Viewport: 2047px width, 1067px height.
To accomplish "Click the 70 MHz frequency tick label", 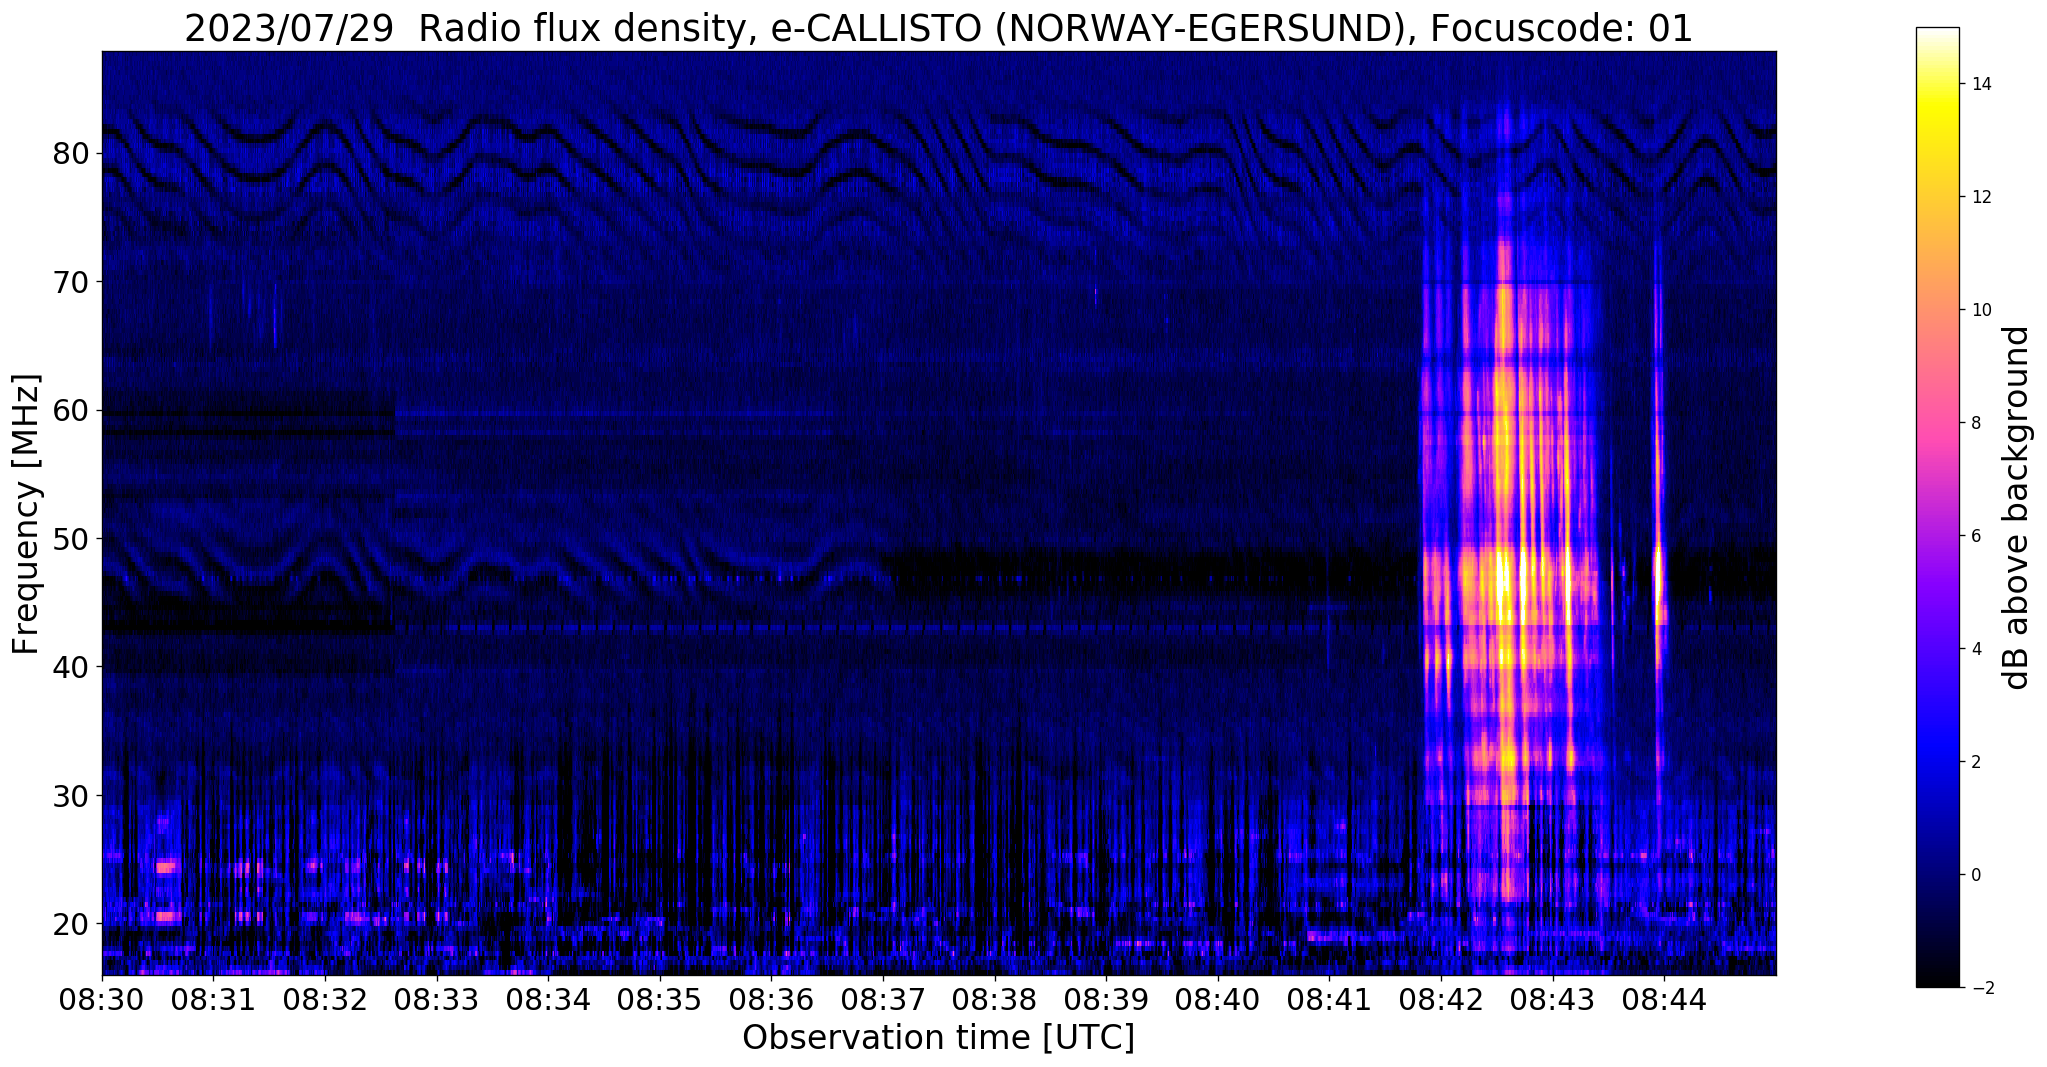I will coord(72,282).
